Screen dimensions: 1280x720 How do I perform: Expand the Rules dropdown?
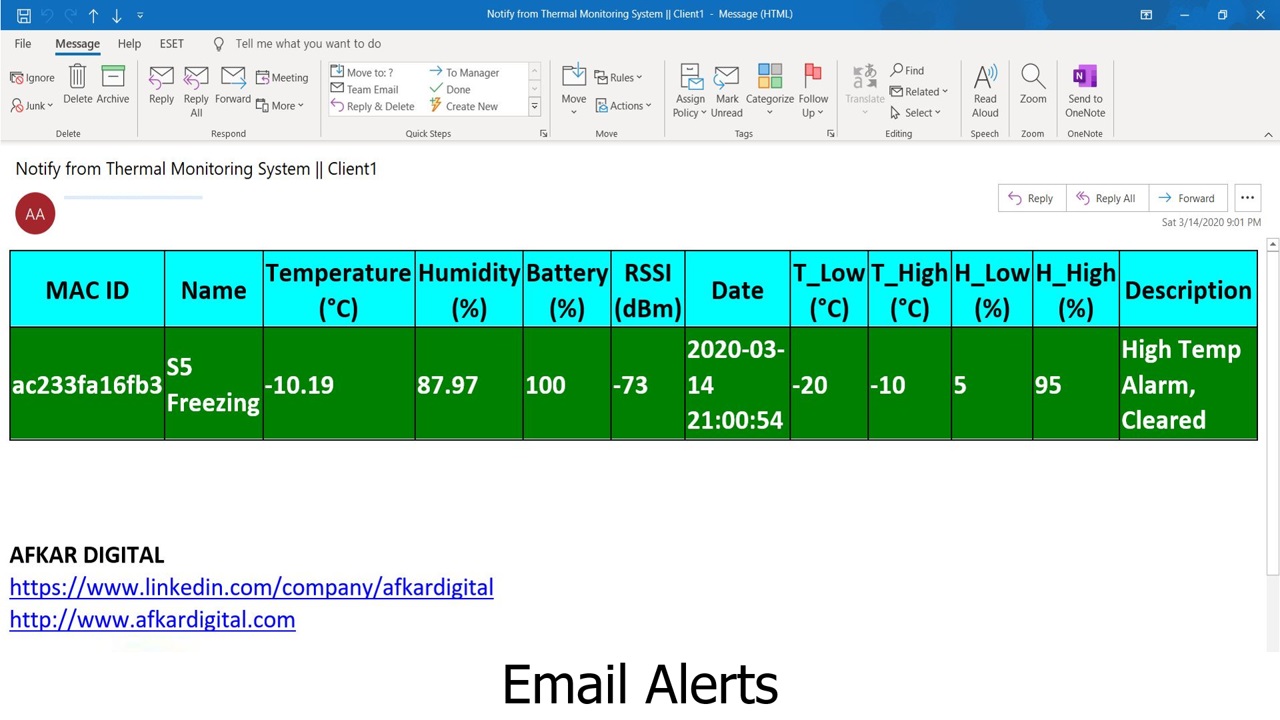pos(619,78)
